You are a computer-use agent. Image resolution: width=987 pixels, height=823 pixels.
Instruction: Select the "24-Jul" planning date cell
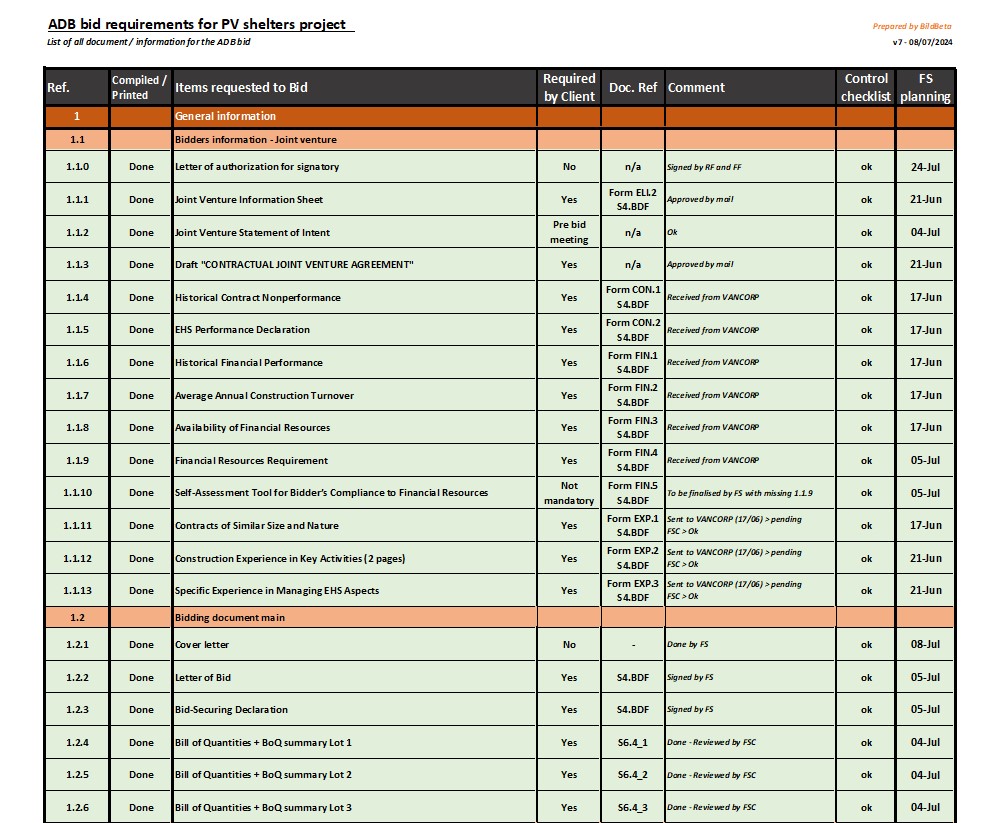(925, 167)
